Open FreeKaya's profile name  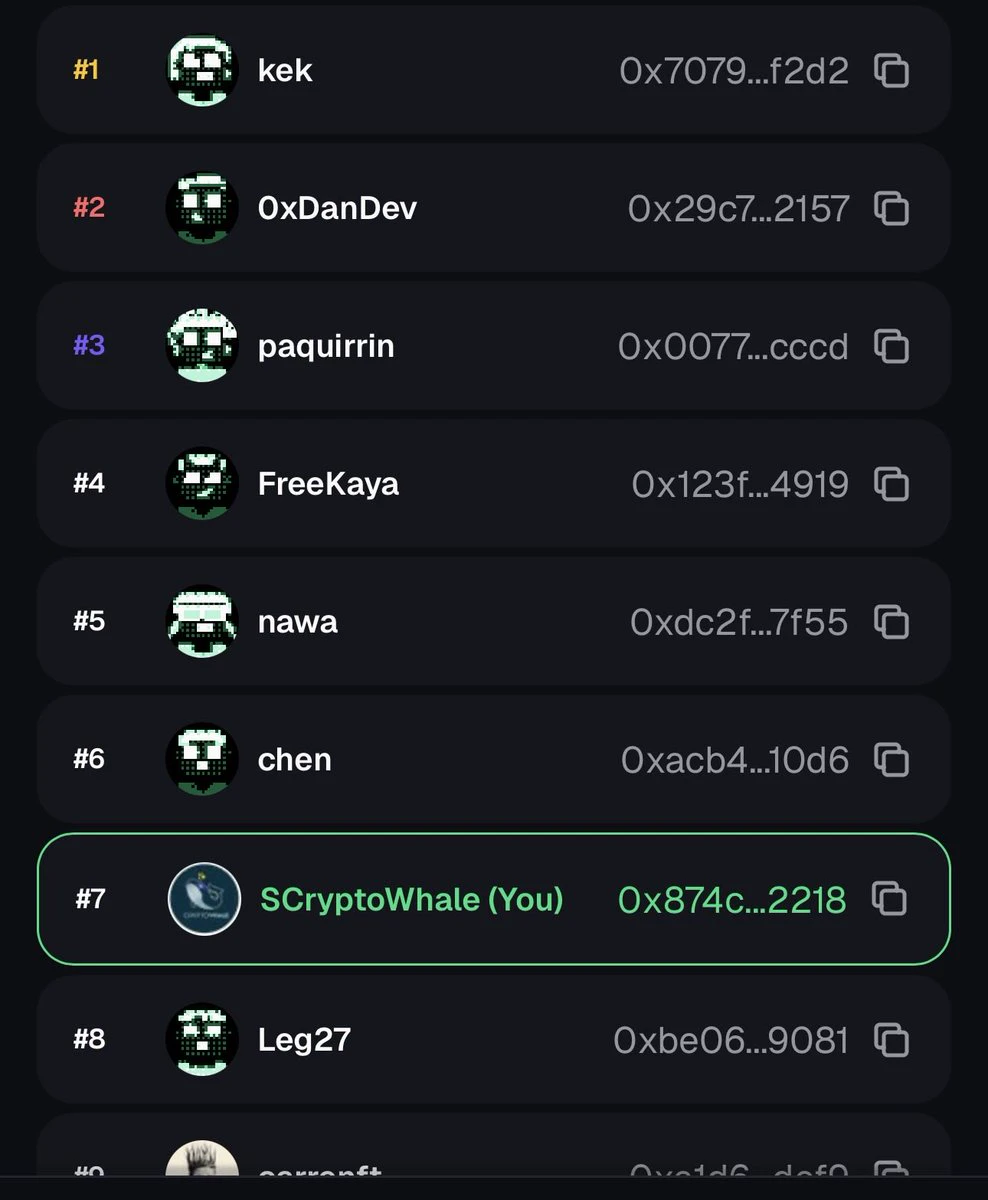pos(328,484)
